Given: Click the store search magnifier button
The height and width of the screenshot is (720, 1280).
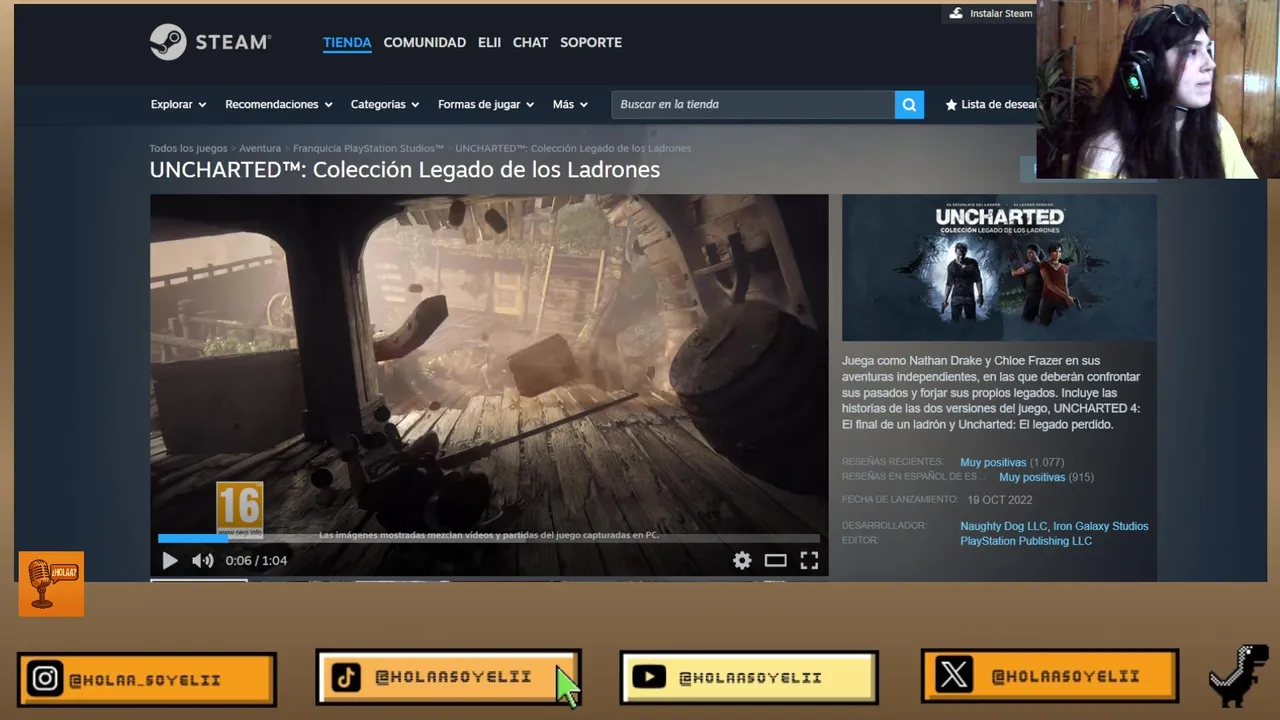Looking at the screenshot, I should [909, 104].
